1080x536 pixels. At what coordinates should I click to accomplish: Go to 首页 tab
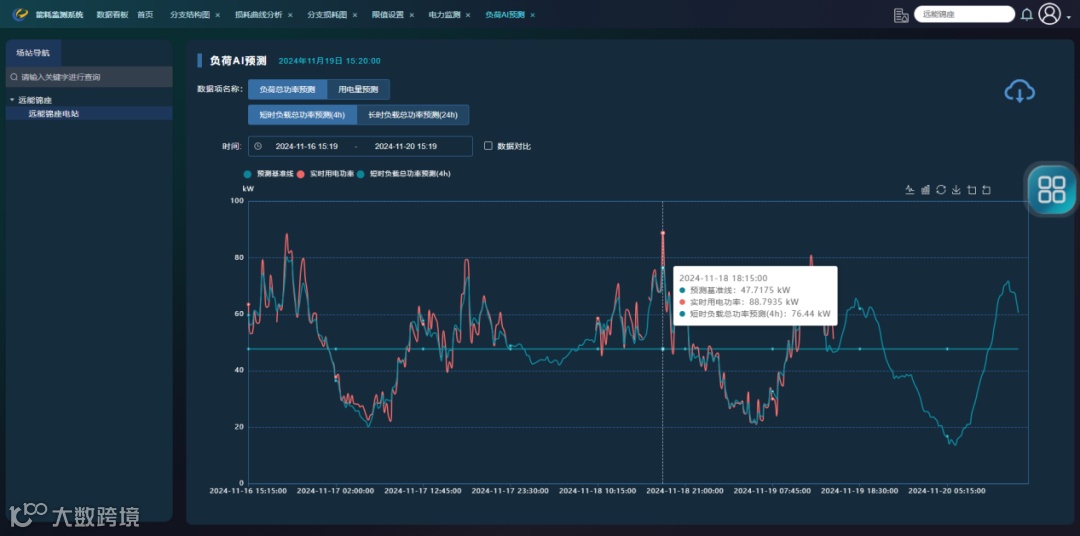click(145, 14)
